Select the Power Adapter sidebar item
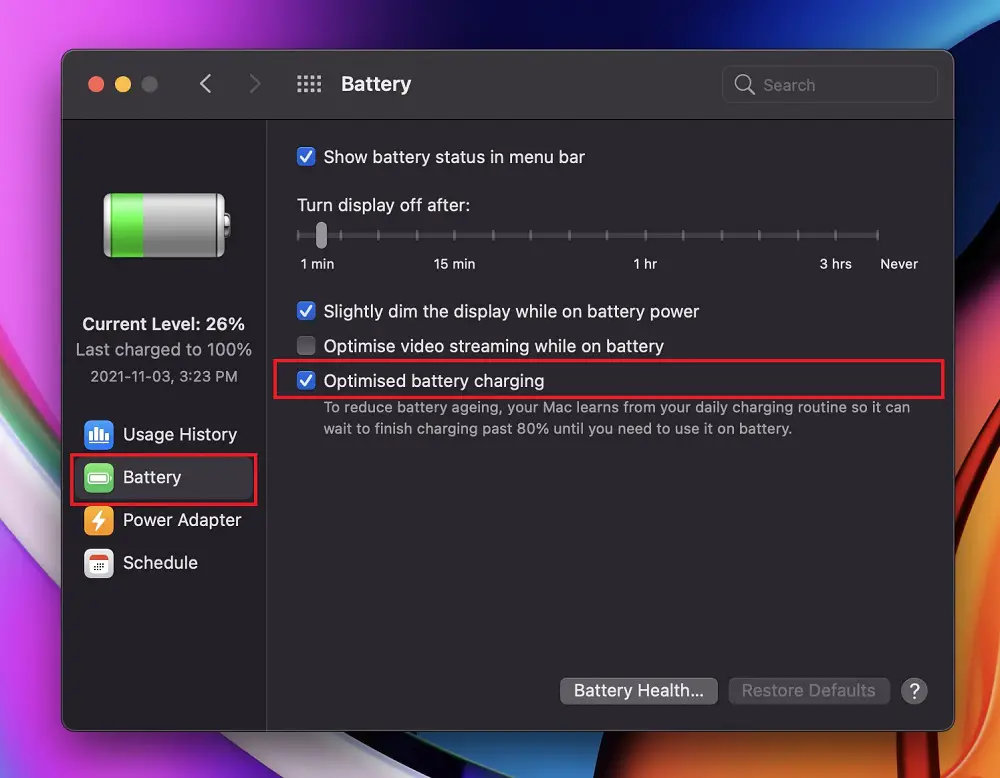 tap(181, 520)
